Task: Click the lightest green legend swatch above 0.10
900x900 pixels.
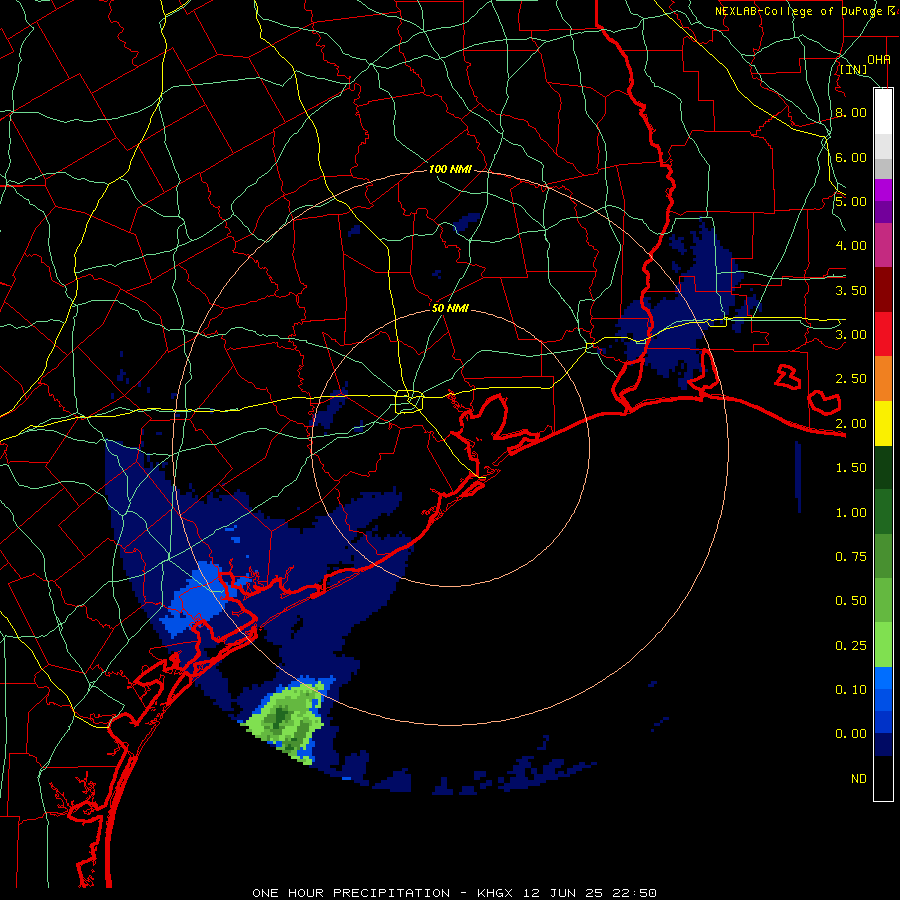Action: 883,645
